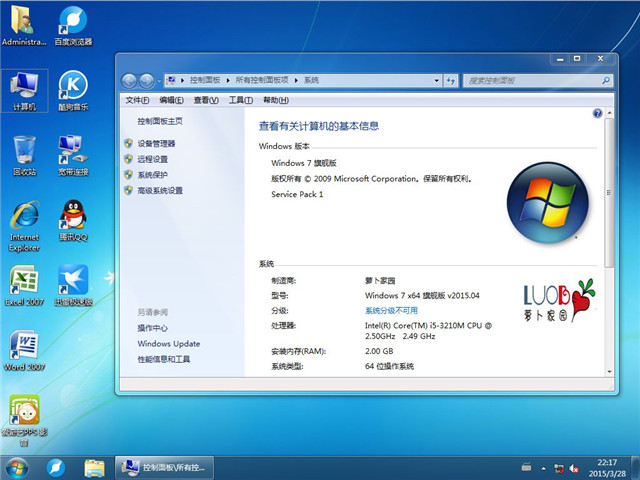Viewport: 640px width, 480px height.
Task: Click the LUOB 萝卜家园 OEM logo
Action: 559,300
